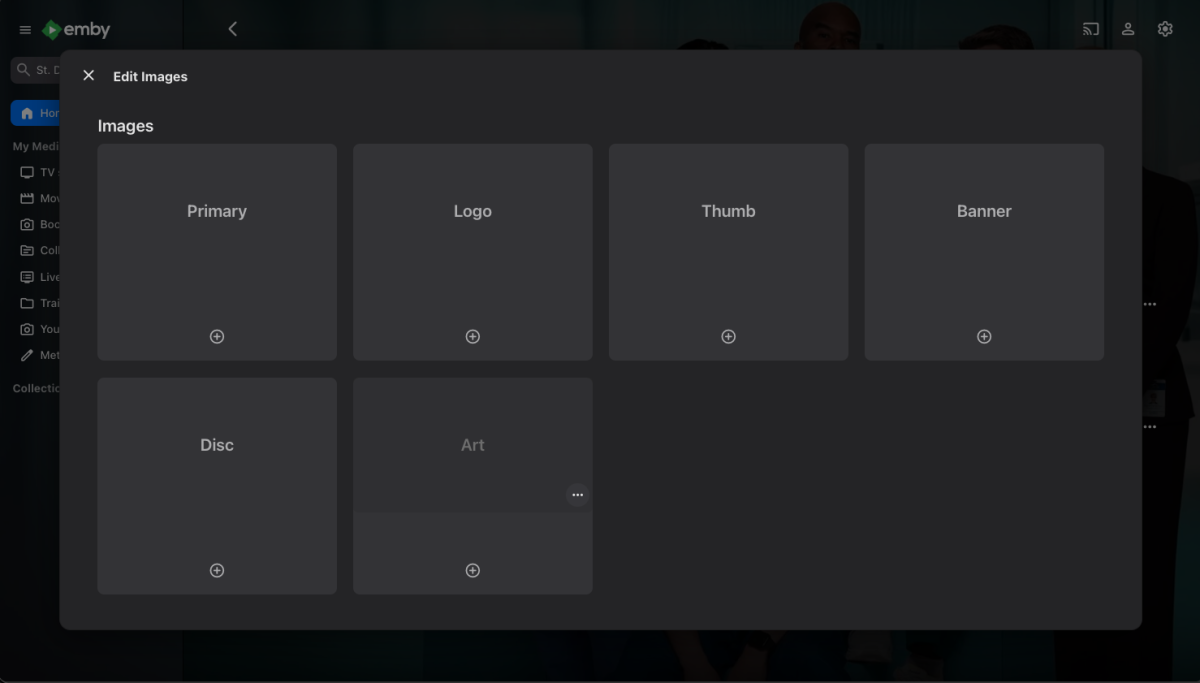1200x683 pixels.
Task: Click the camera icon beside You
Action: pos(27,329)
